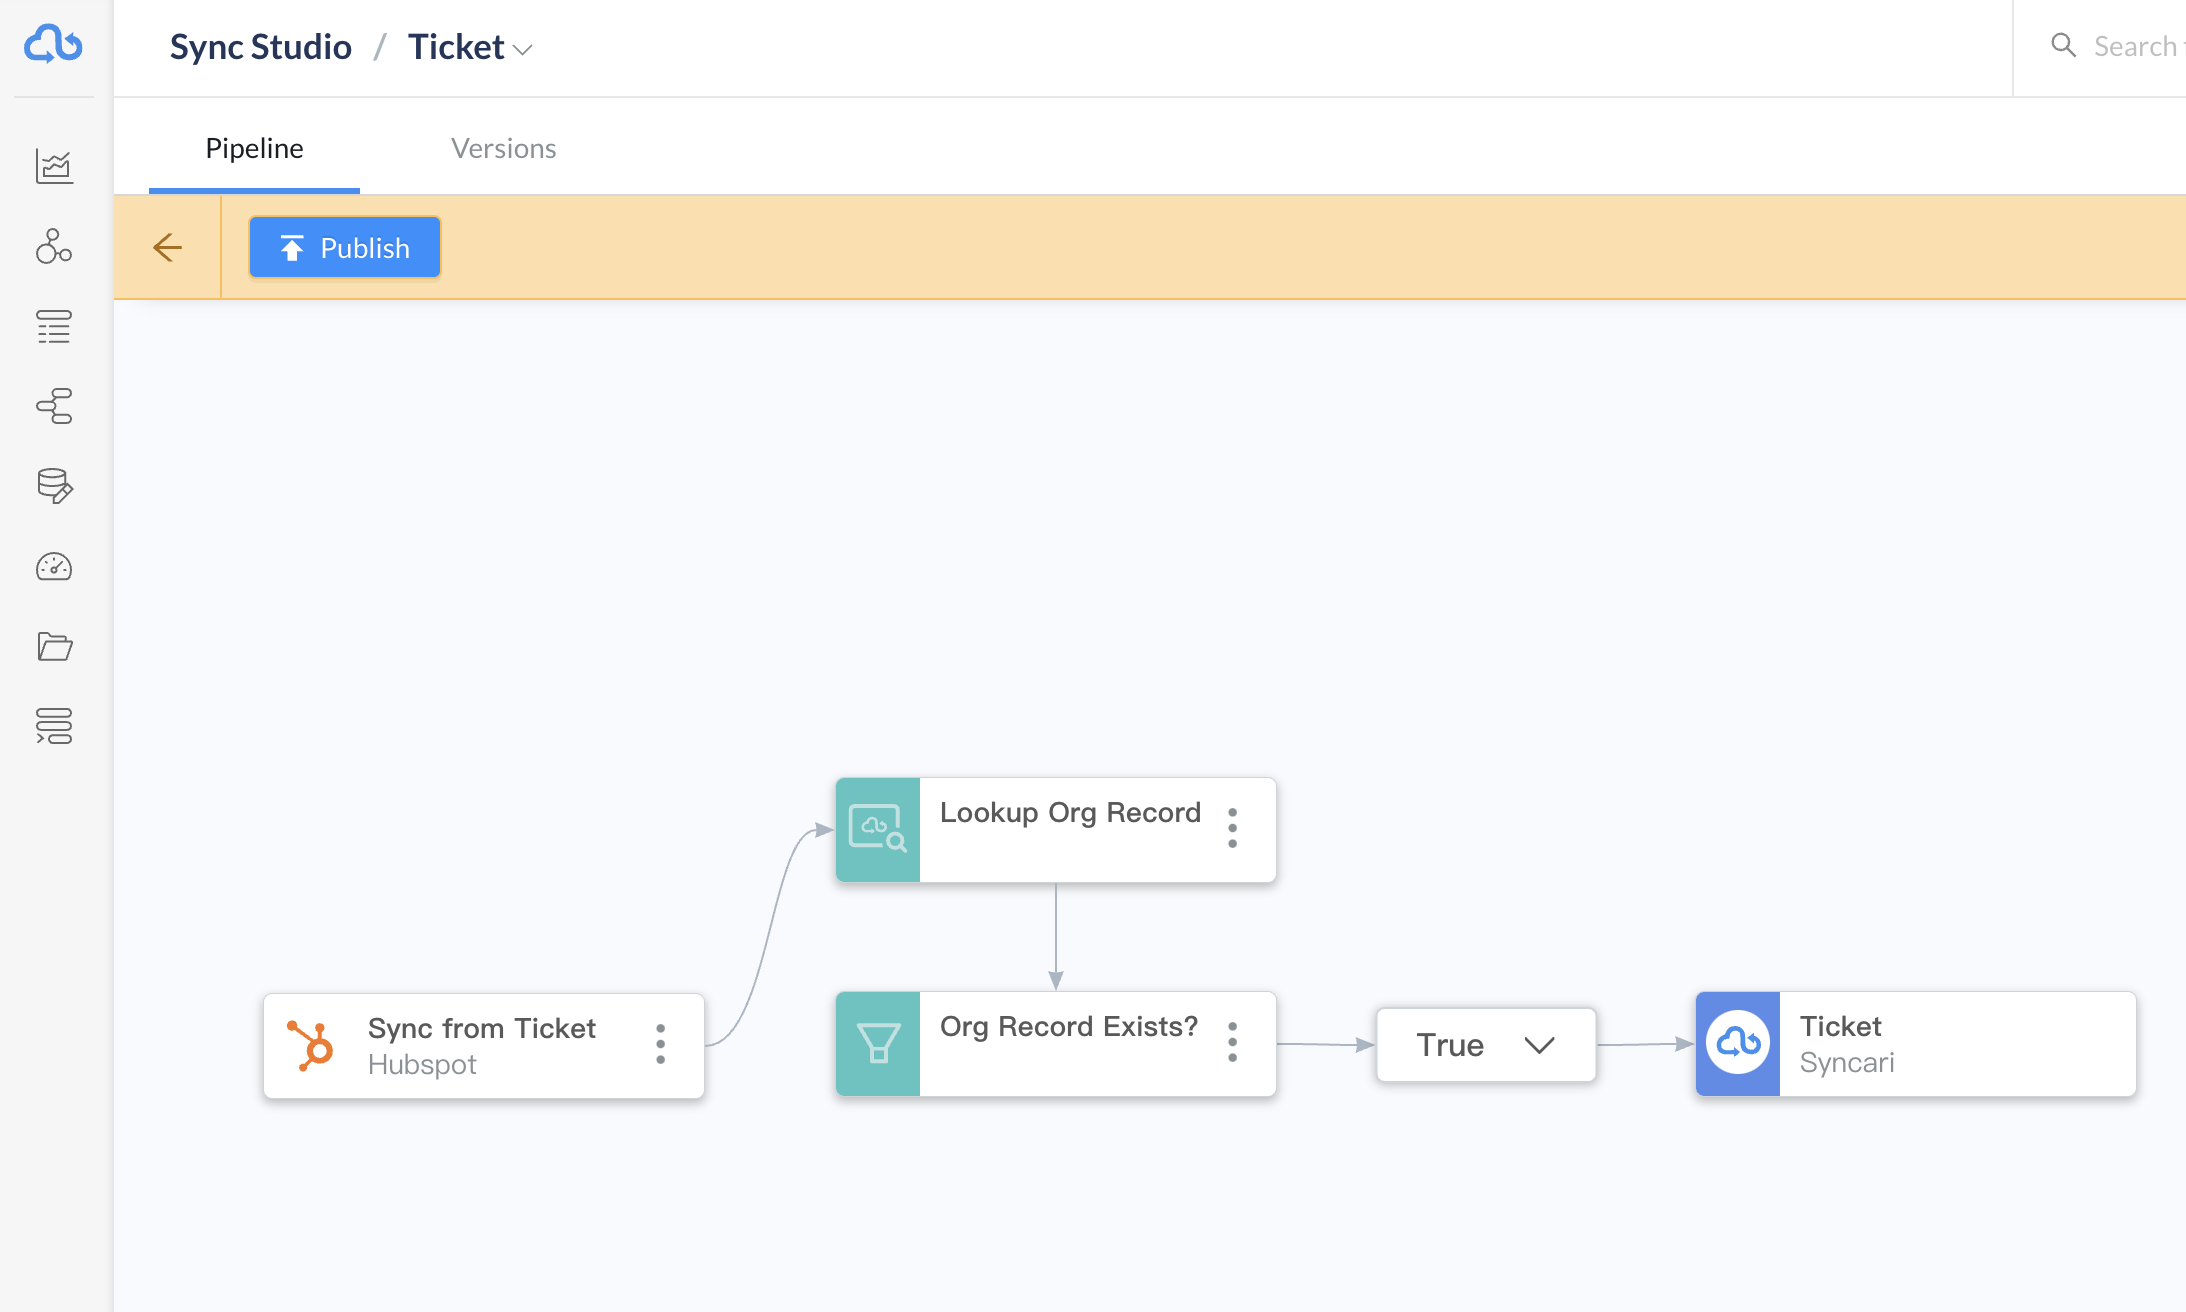
Task: Click the Lookup Org Record node icon
Action: [878, 830]
